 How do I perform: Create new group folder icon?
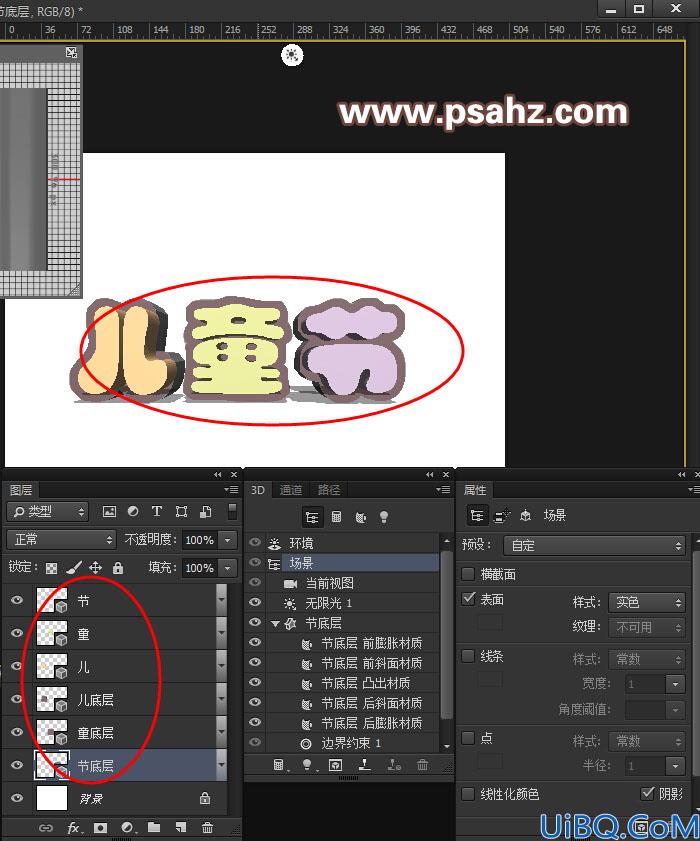[154, 828]
